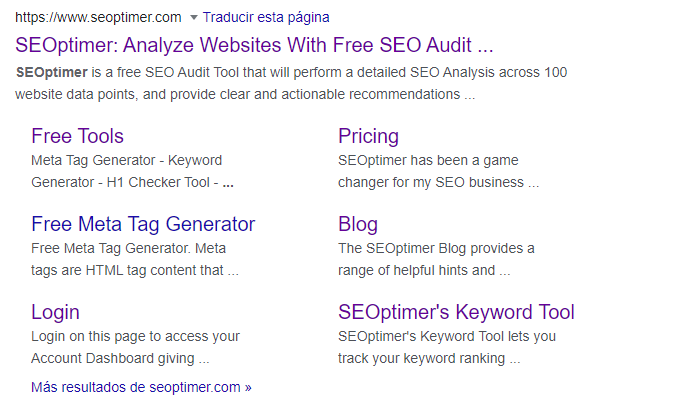This screenshot has height=408, width=693.
Task: Open the "SEOptimer's Keyword Tool" sitelink
Action: (x=456, y=312)
